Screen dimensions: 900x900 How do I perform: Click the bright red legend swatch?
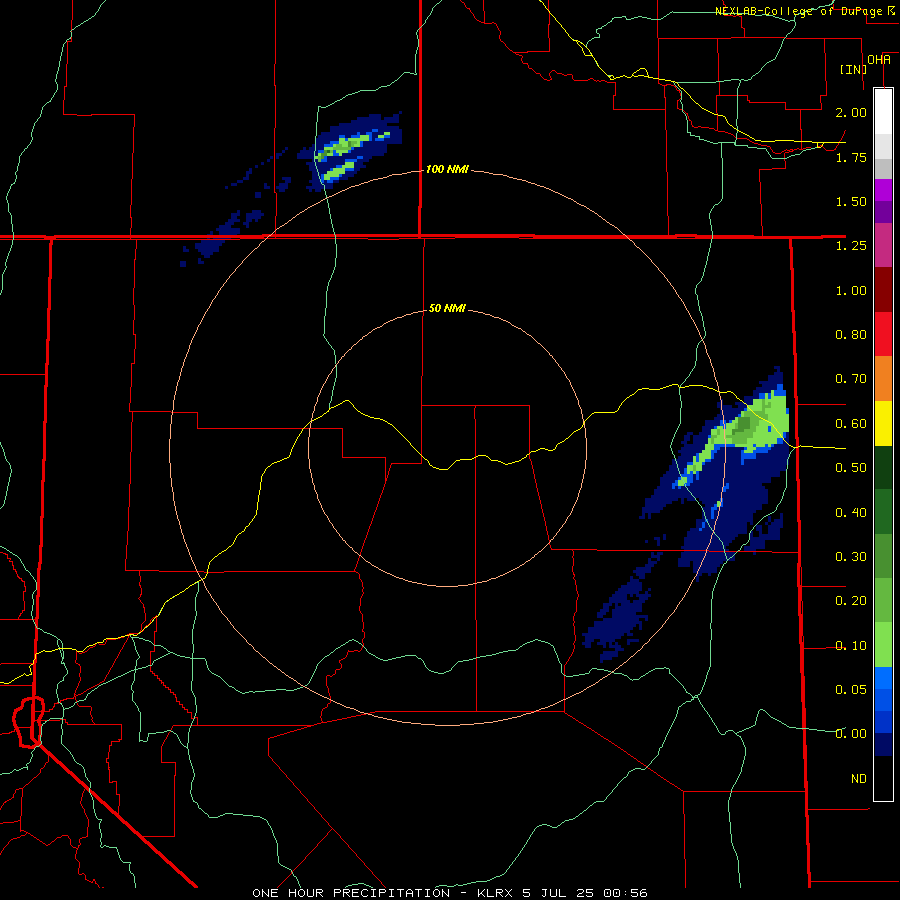tap(883, 334)
